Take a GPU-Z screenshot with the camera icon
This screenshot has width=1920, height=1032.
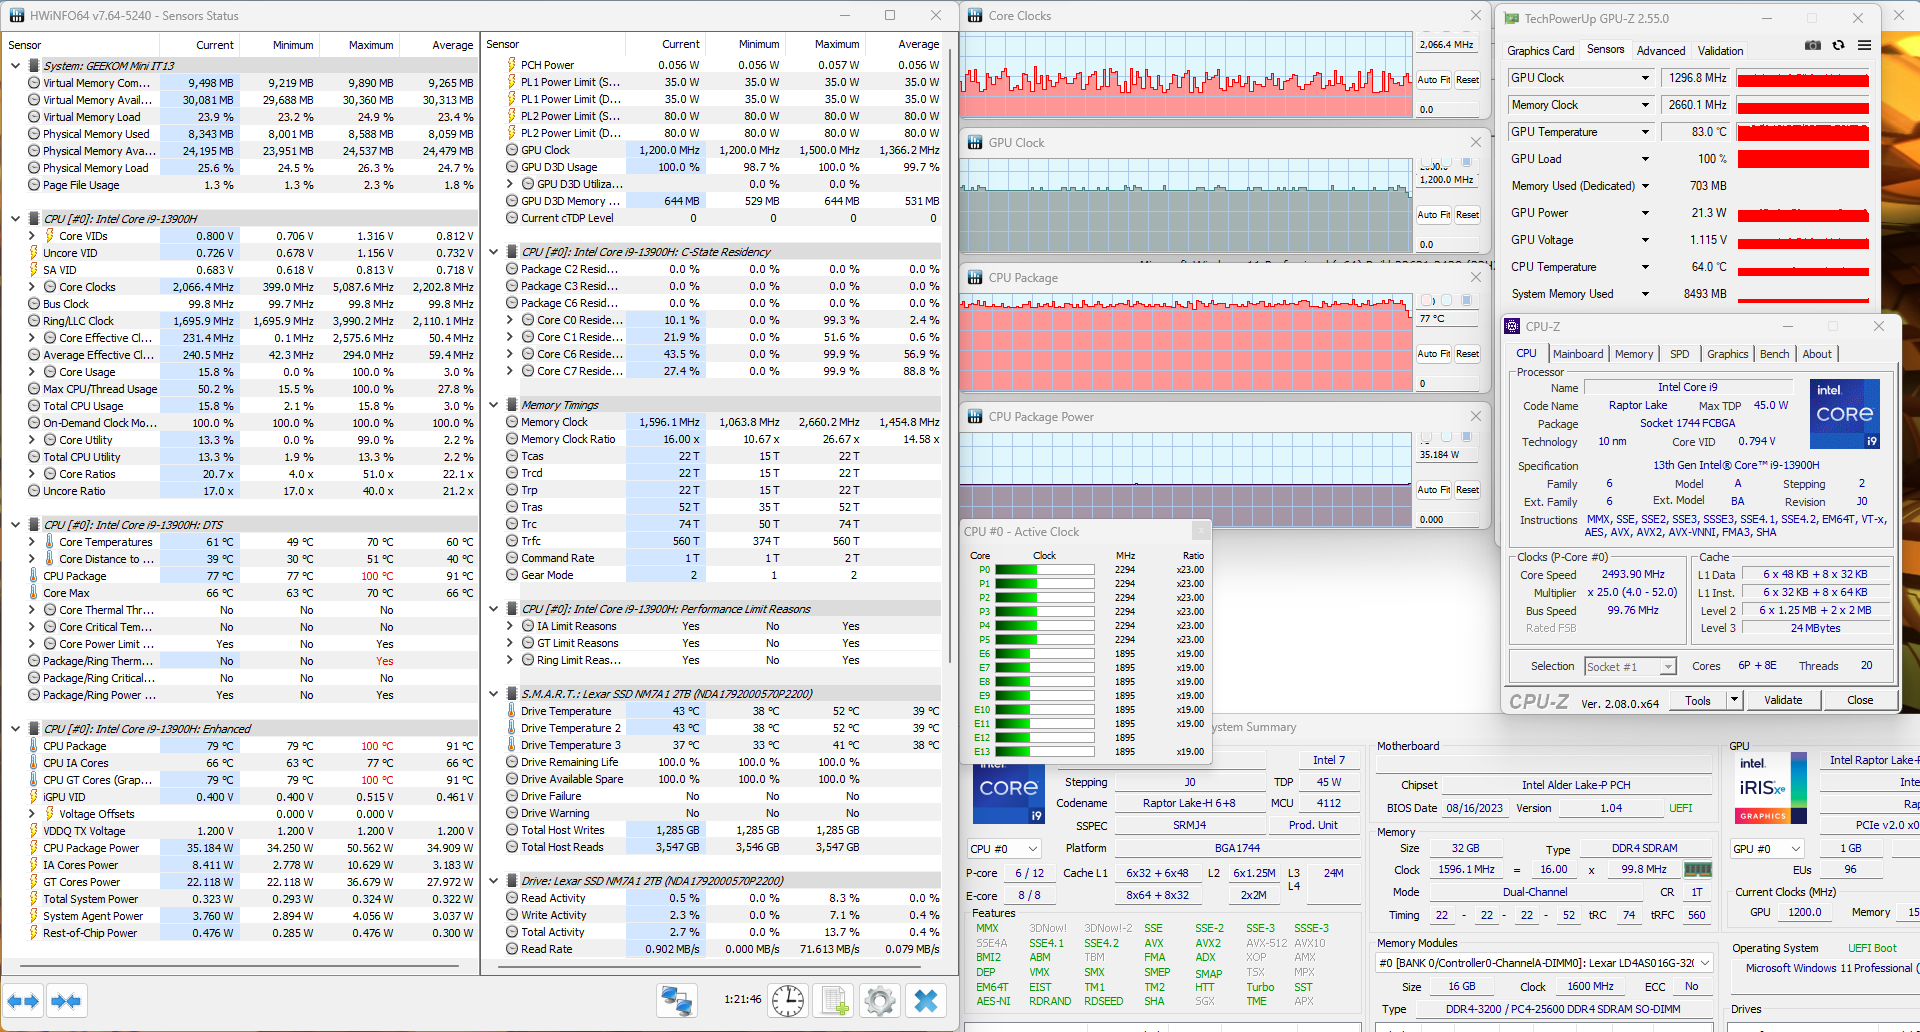[x=1812, y=45]
